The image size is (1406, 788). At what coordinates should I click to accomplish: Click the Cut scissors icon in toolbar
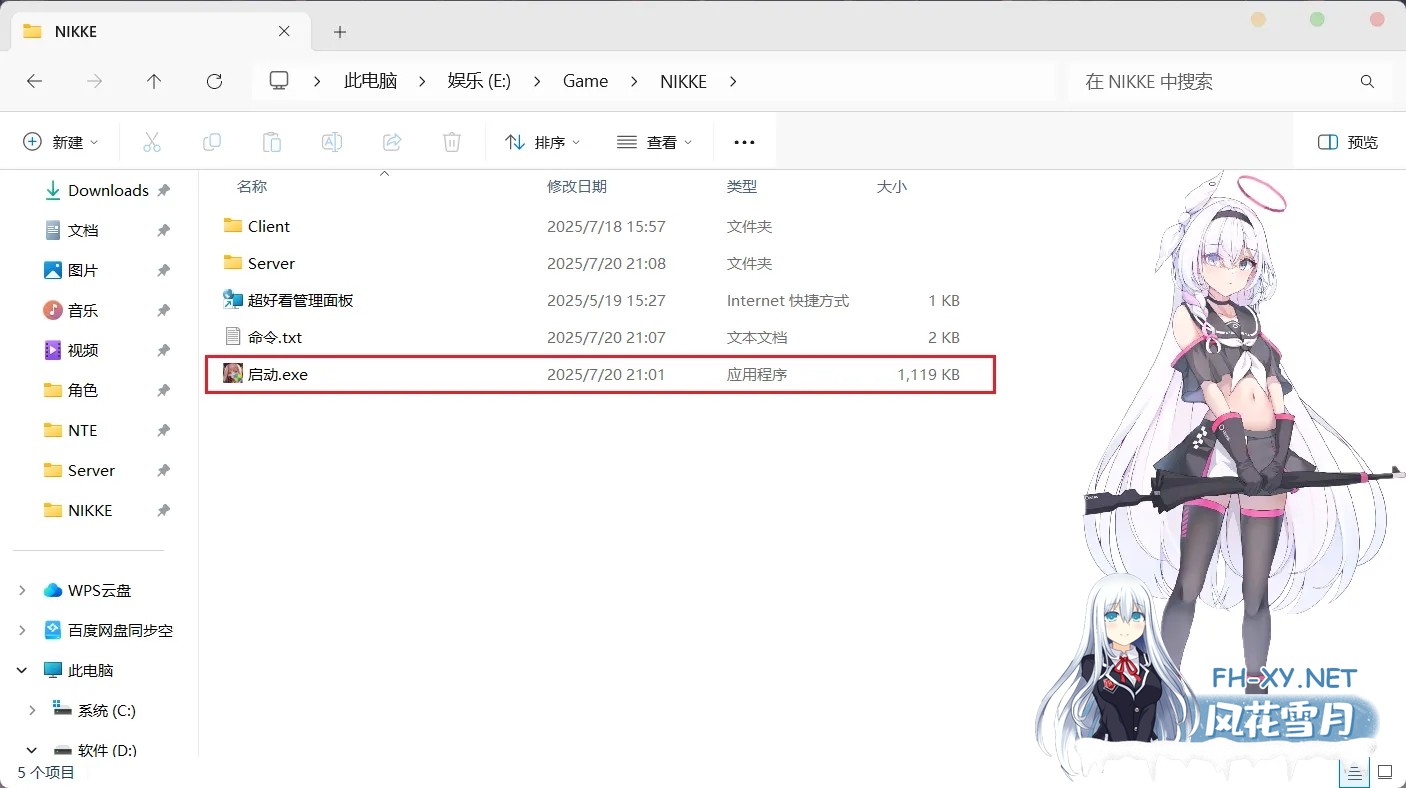pyautogui.click(x=152, y=142)
